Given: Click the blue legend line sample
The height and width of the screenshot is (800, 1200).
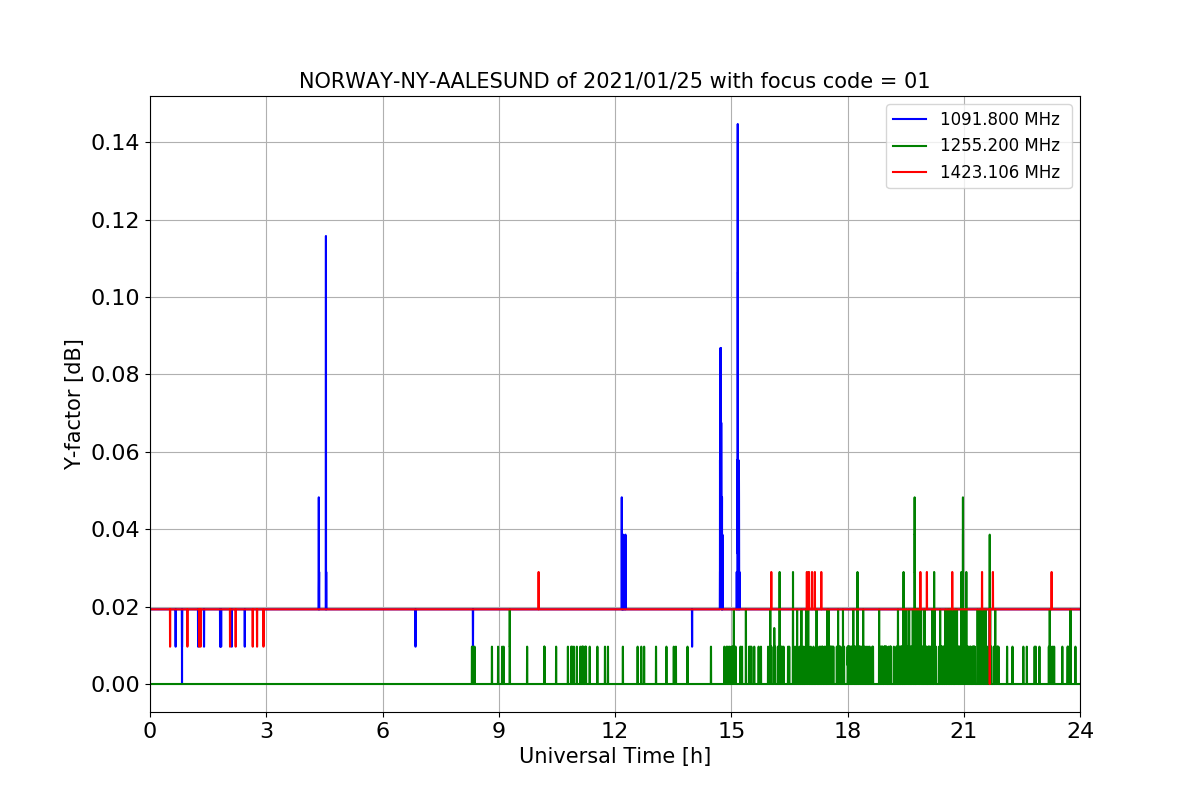Looking at the screenshot, I should pyautogui.click(x=910, y=120).
